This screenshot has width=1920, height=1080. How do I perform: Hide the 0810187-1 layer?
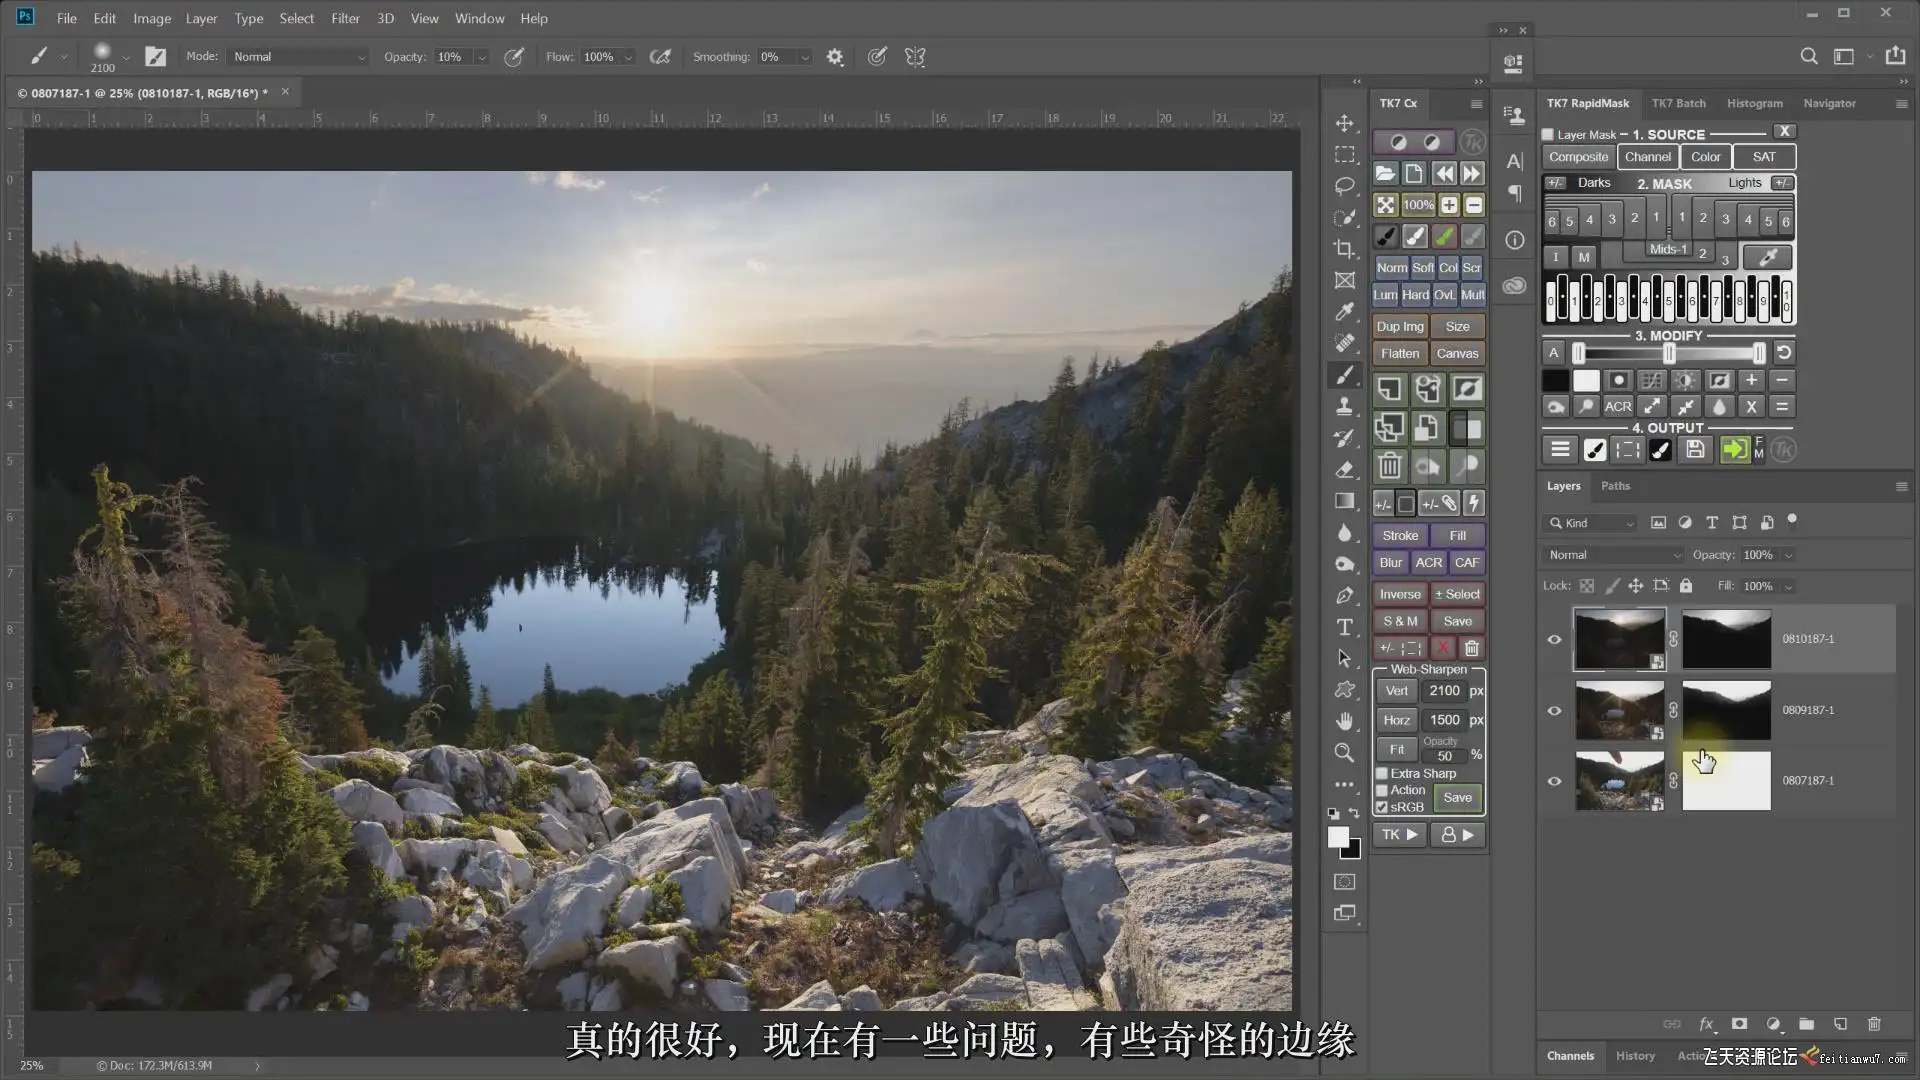(1554, 639)
